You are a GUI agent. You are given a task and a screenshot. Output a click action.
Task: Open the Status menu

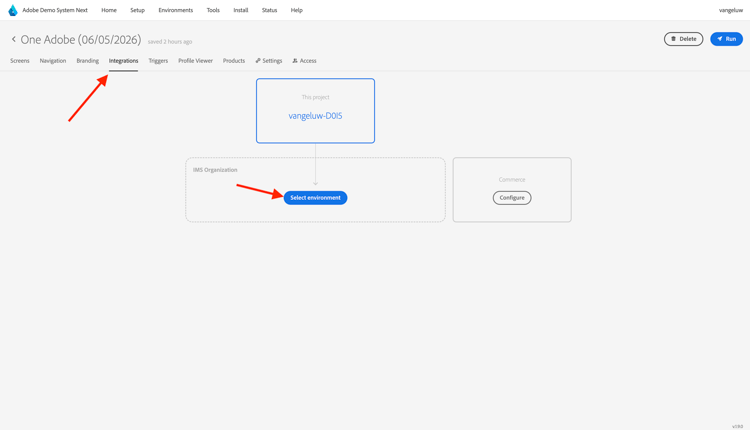(269, 10)
